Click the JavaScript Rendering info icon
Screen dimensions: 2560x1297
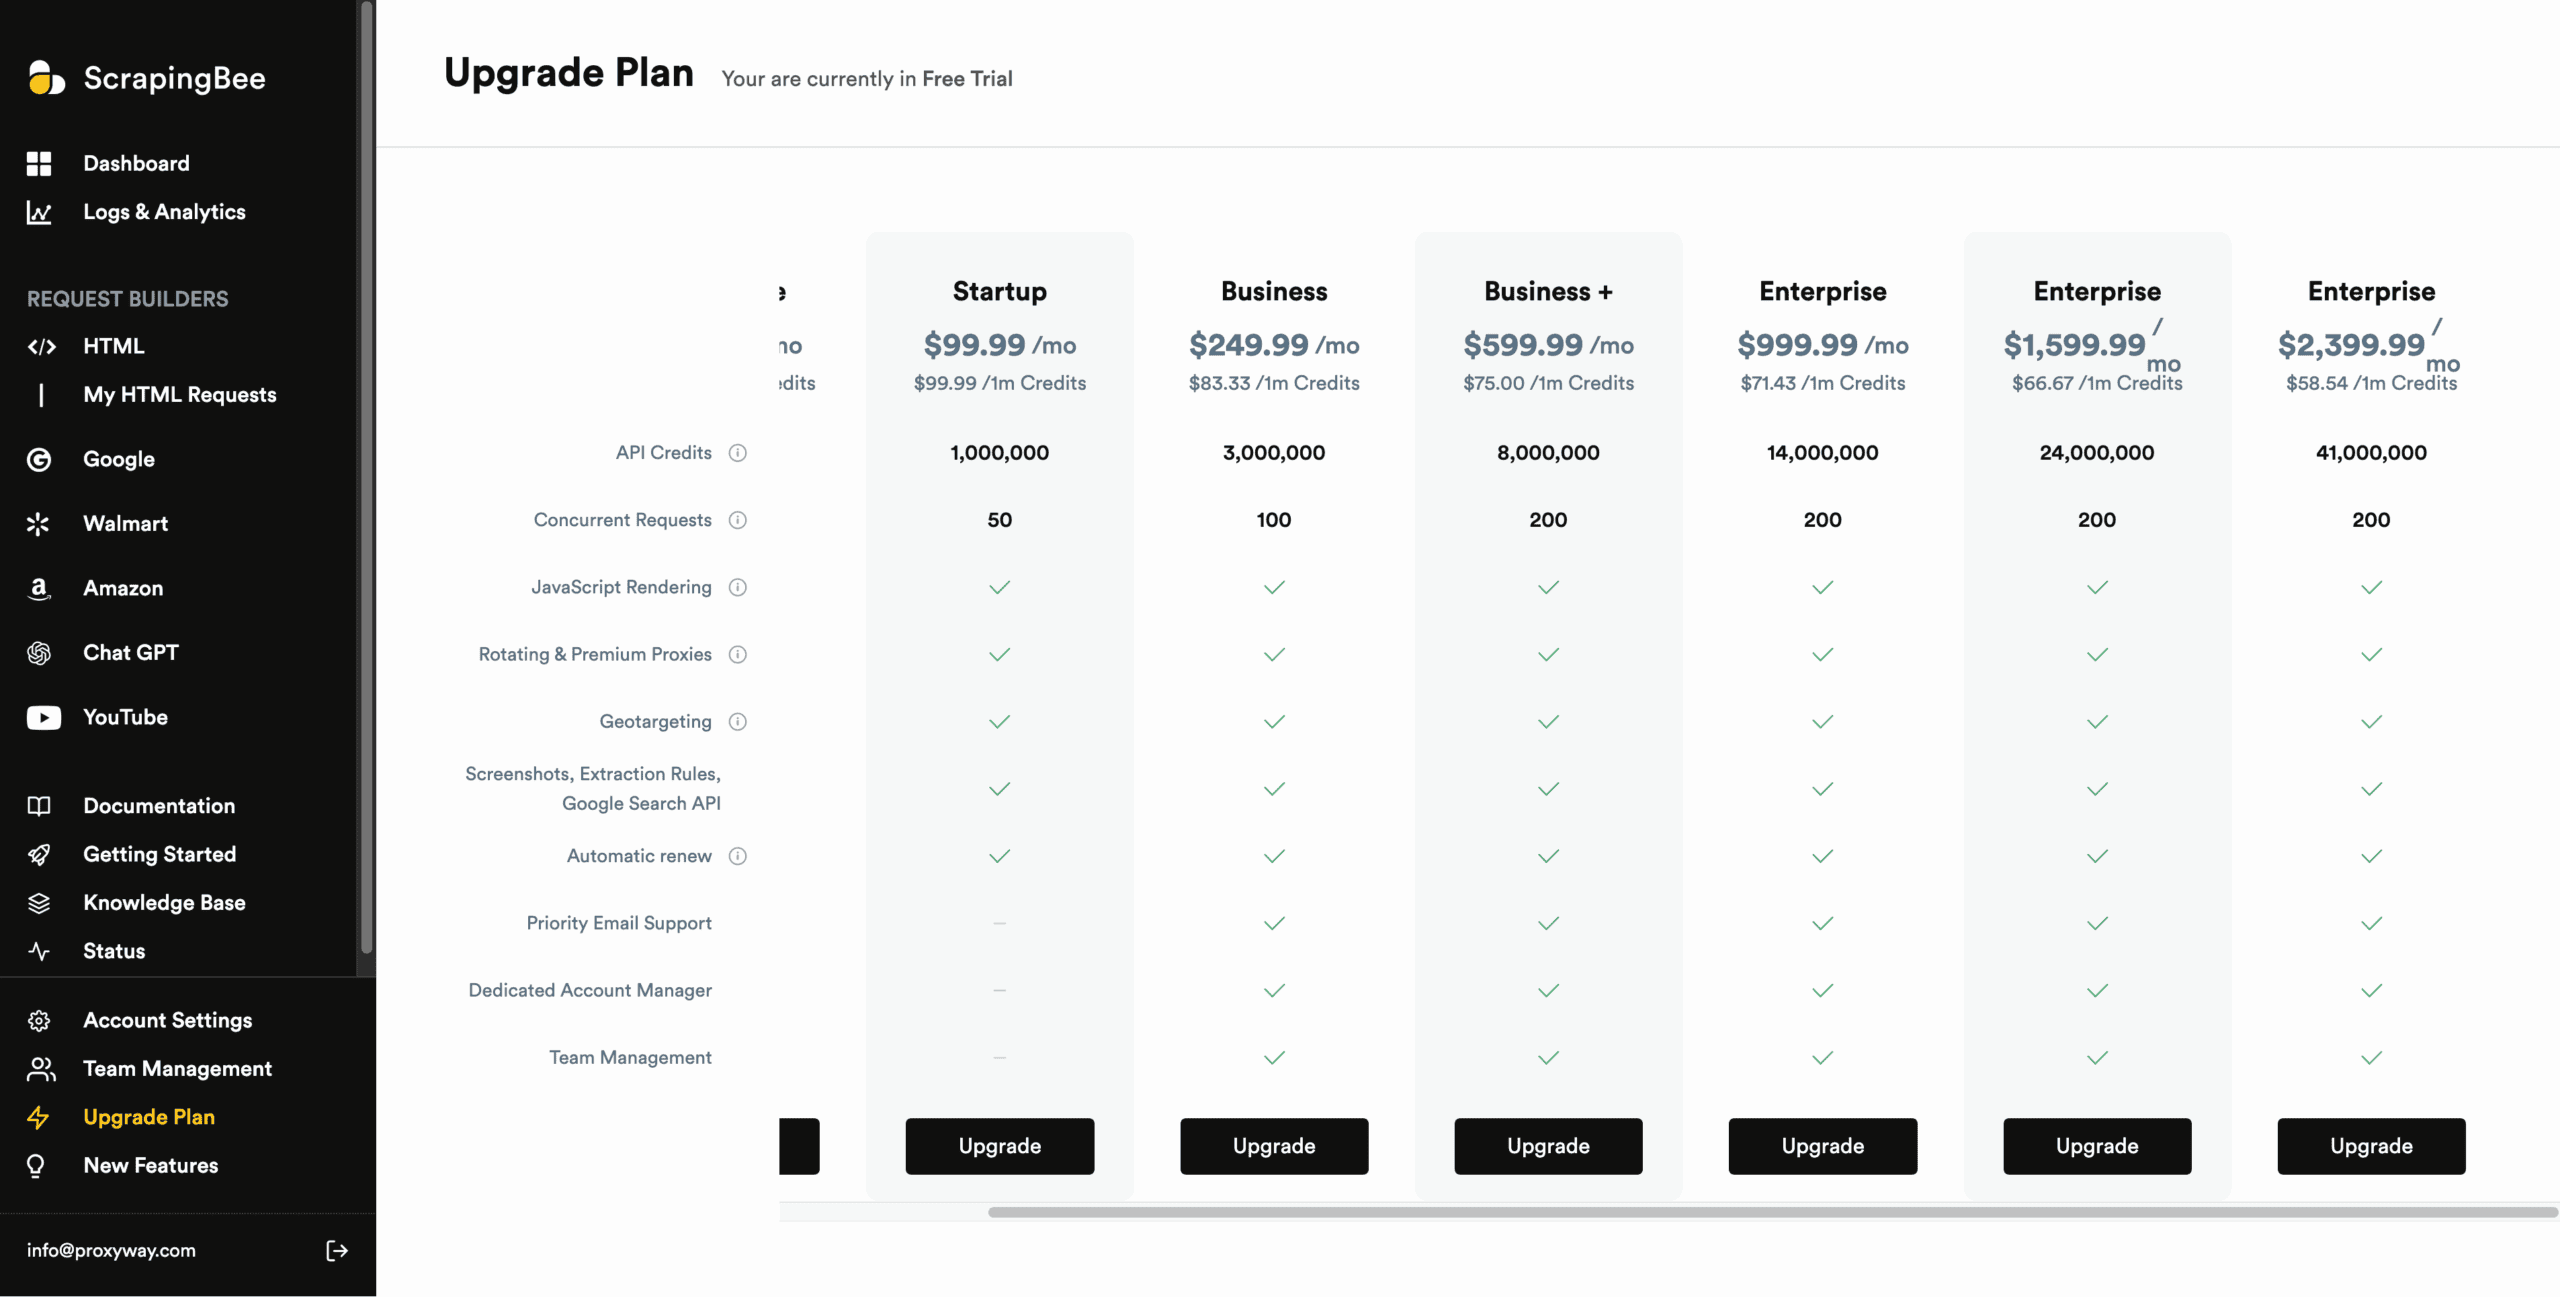click(738, 587)
